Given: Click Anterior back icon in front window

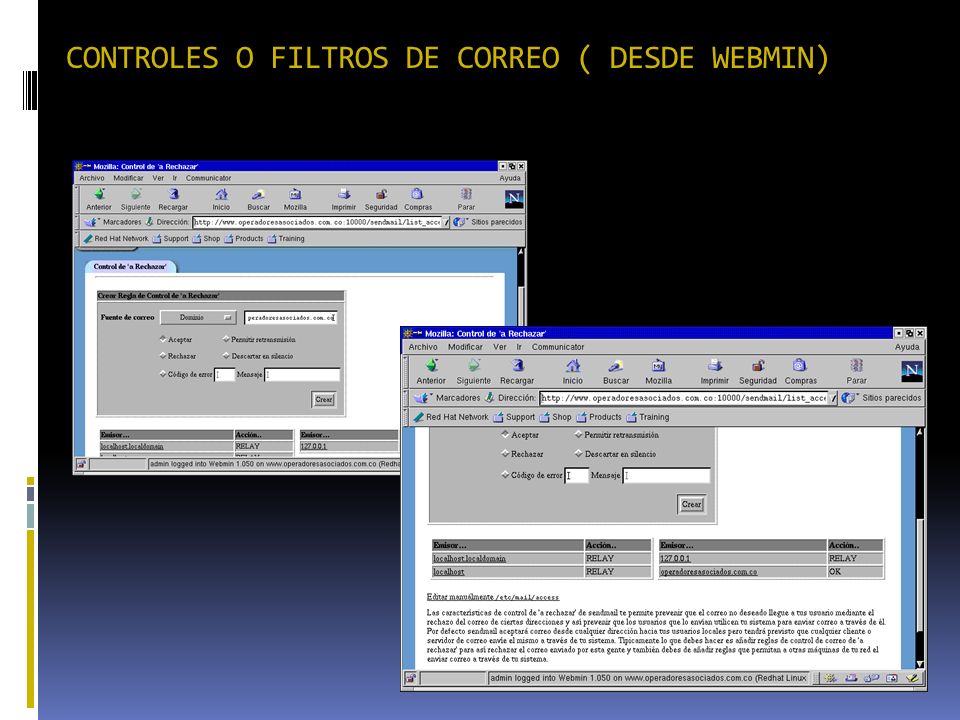Looking at the screenshot, I should [x=432, y=366].
